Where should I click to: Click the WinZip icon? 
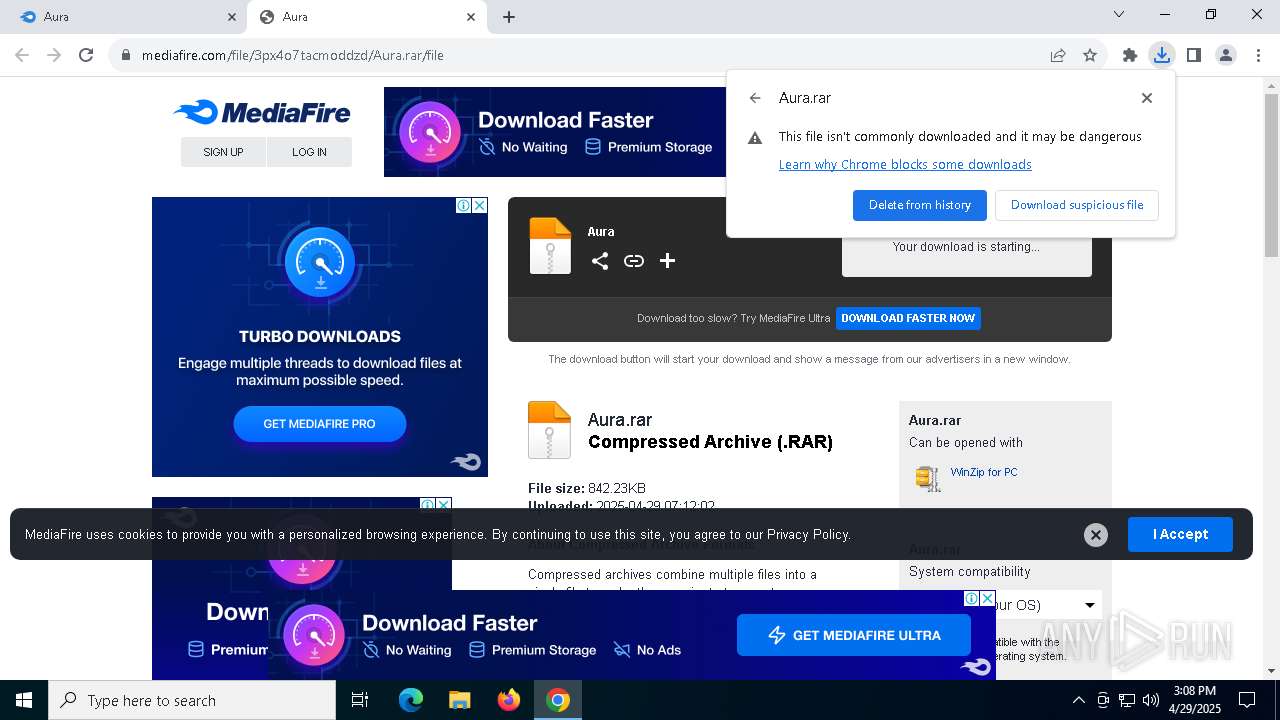928,478
